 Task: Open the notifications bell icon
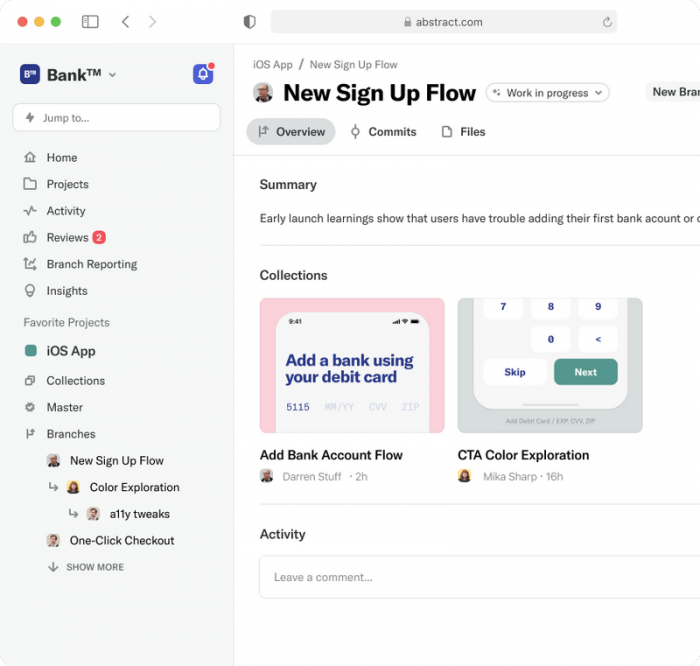pos(203,74)
